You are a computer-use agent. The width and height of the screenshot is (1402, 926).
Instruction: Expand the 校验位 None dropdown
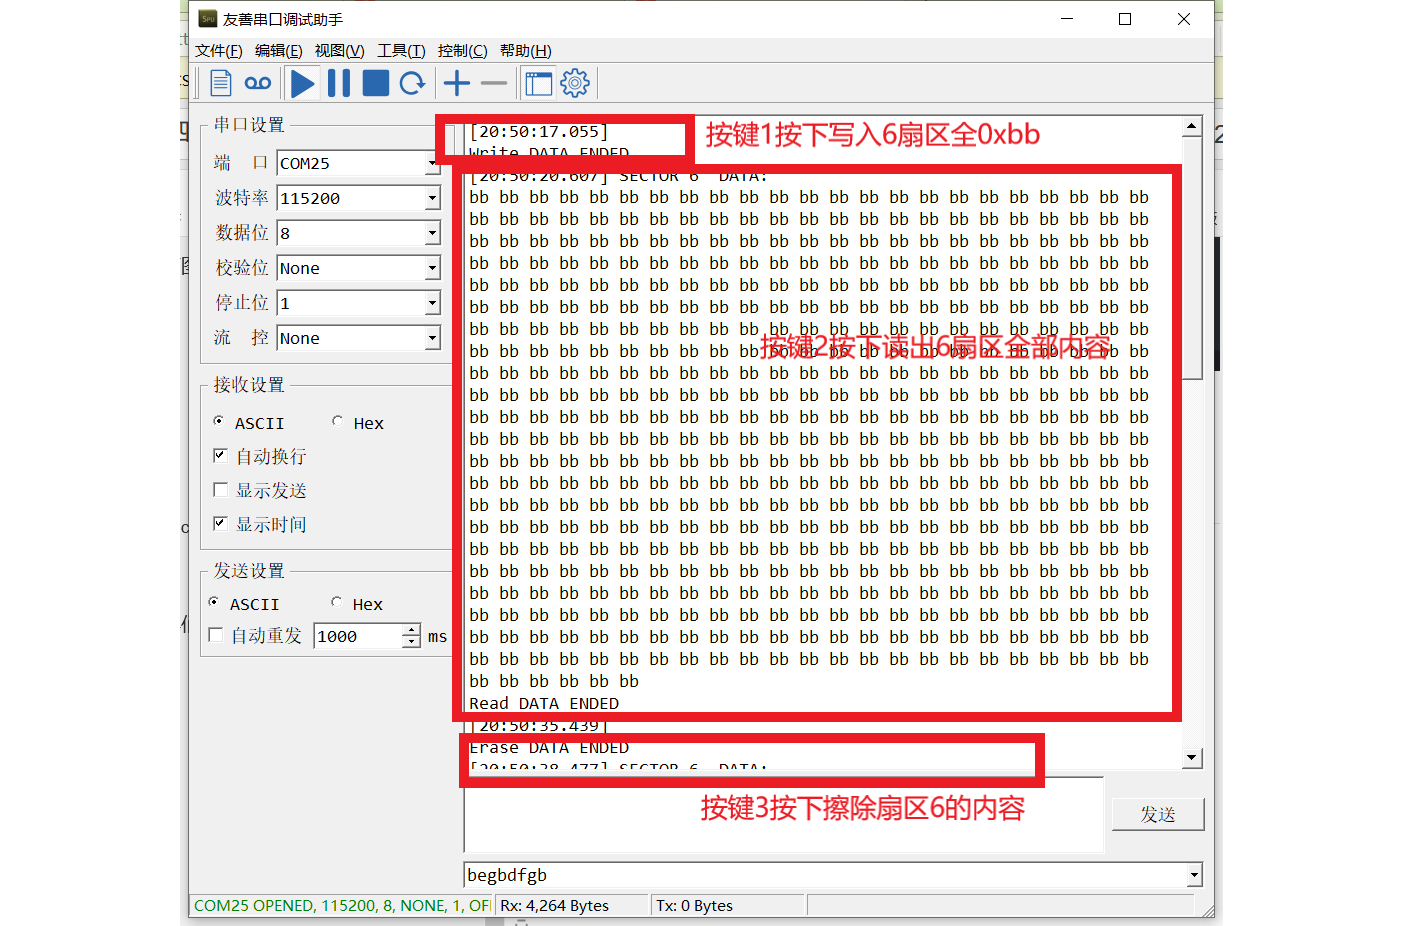[x=432, y=268]
